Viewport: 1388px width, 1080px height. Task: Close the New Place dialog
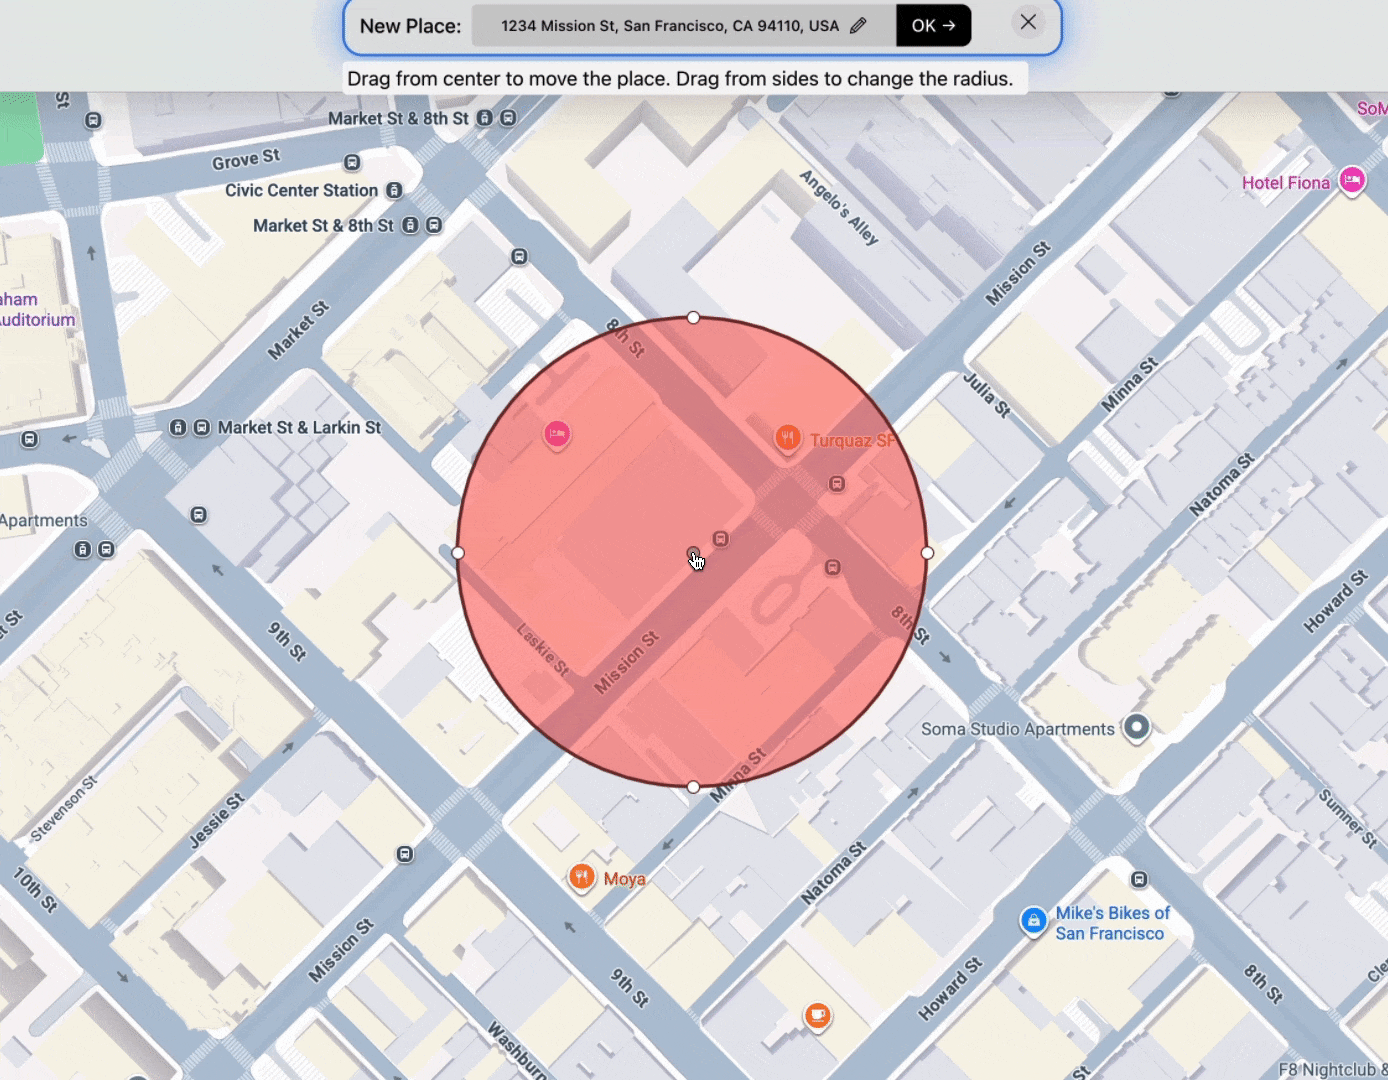(1028, 22)
